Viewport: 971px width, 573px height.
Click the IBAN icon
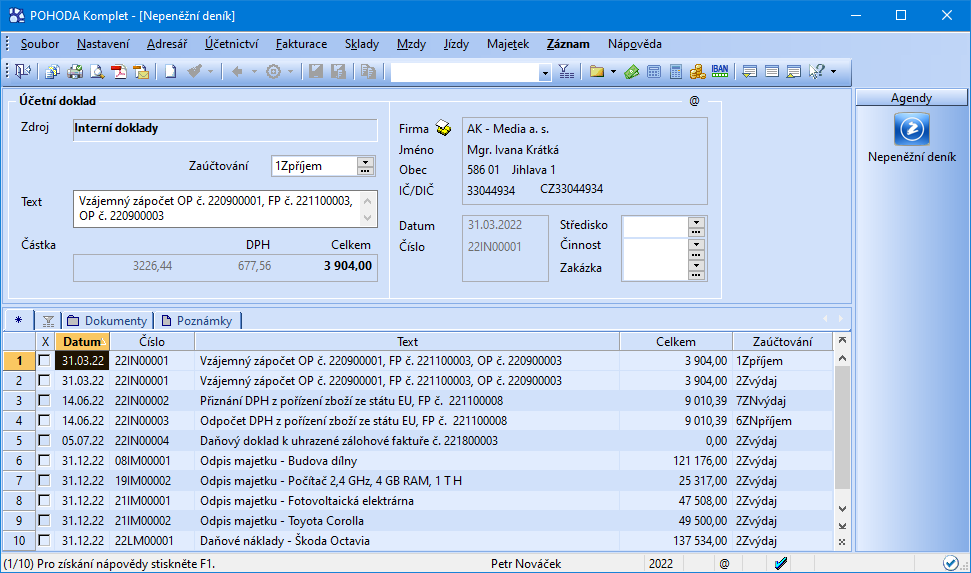[x=720, y=72]
